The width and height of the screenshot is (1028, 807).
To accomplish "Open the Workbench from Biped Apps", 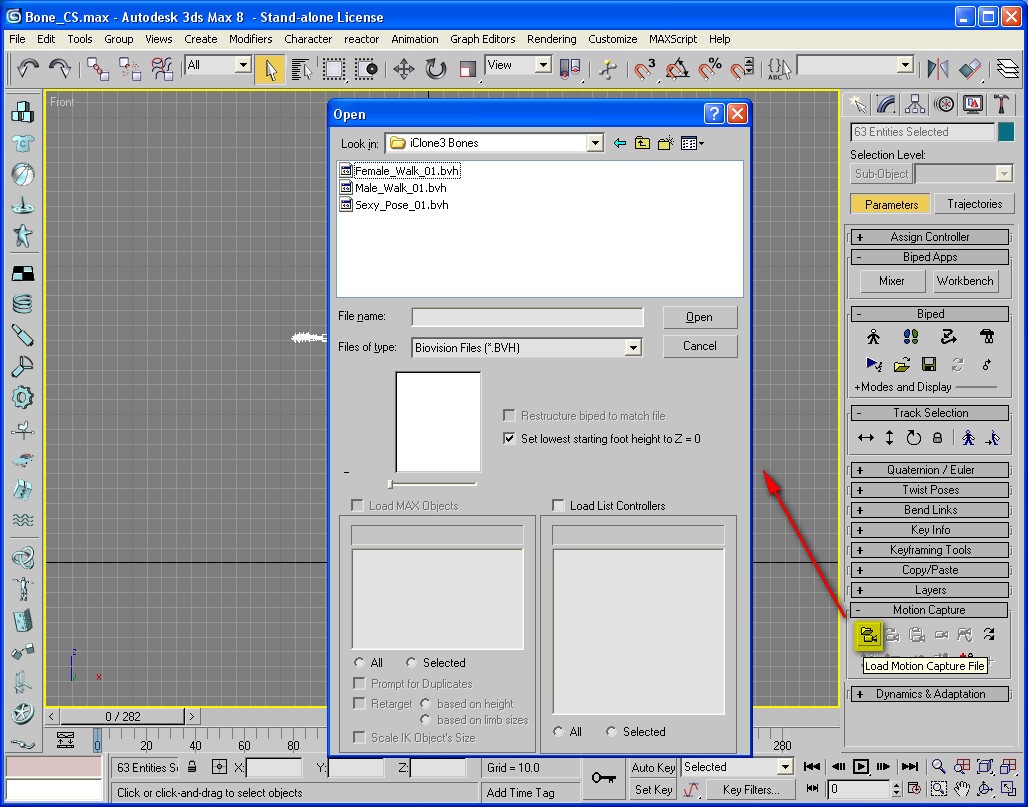I will tap(963, 281).
